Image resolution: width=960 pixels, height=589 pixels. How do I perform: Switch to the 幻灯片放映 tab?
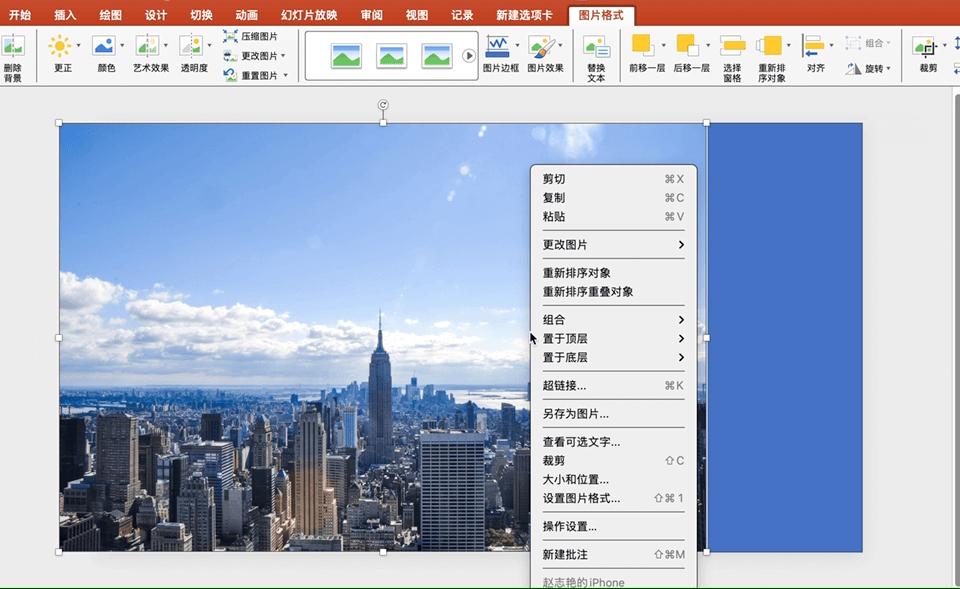309,15
